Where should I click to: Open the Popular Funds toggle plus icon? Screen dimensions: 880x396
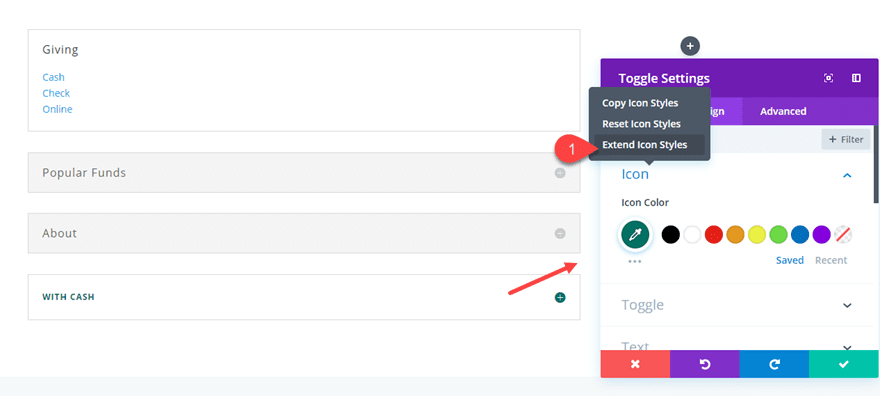pos(560,173)
